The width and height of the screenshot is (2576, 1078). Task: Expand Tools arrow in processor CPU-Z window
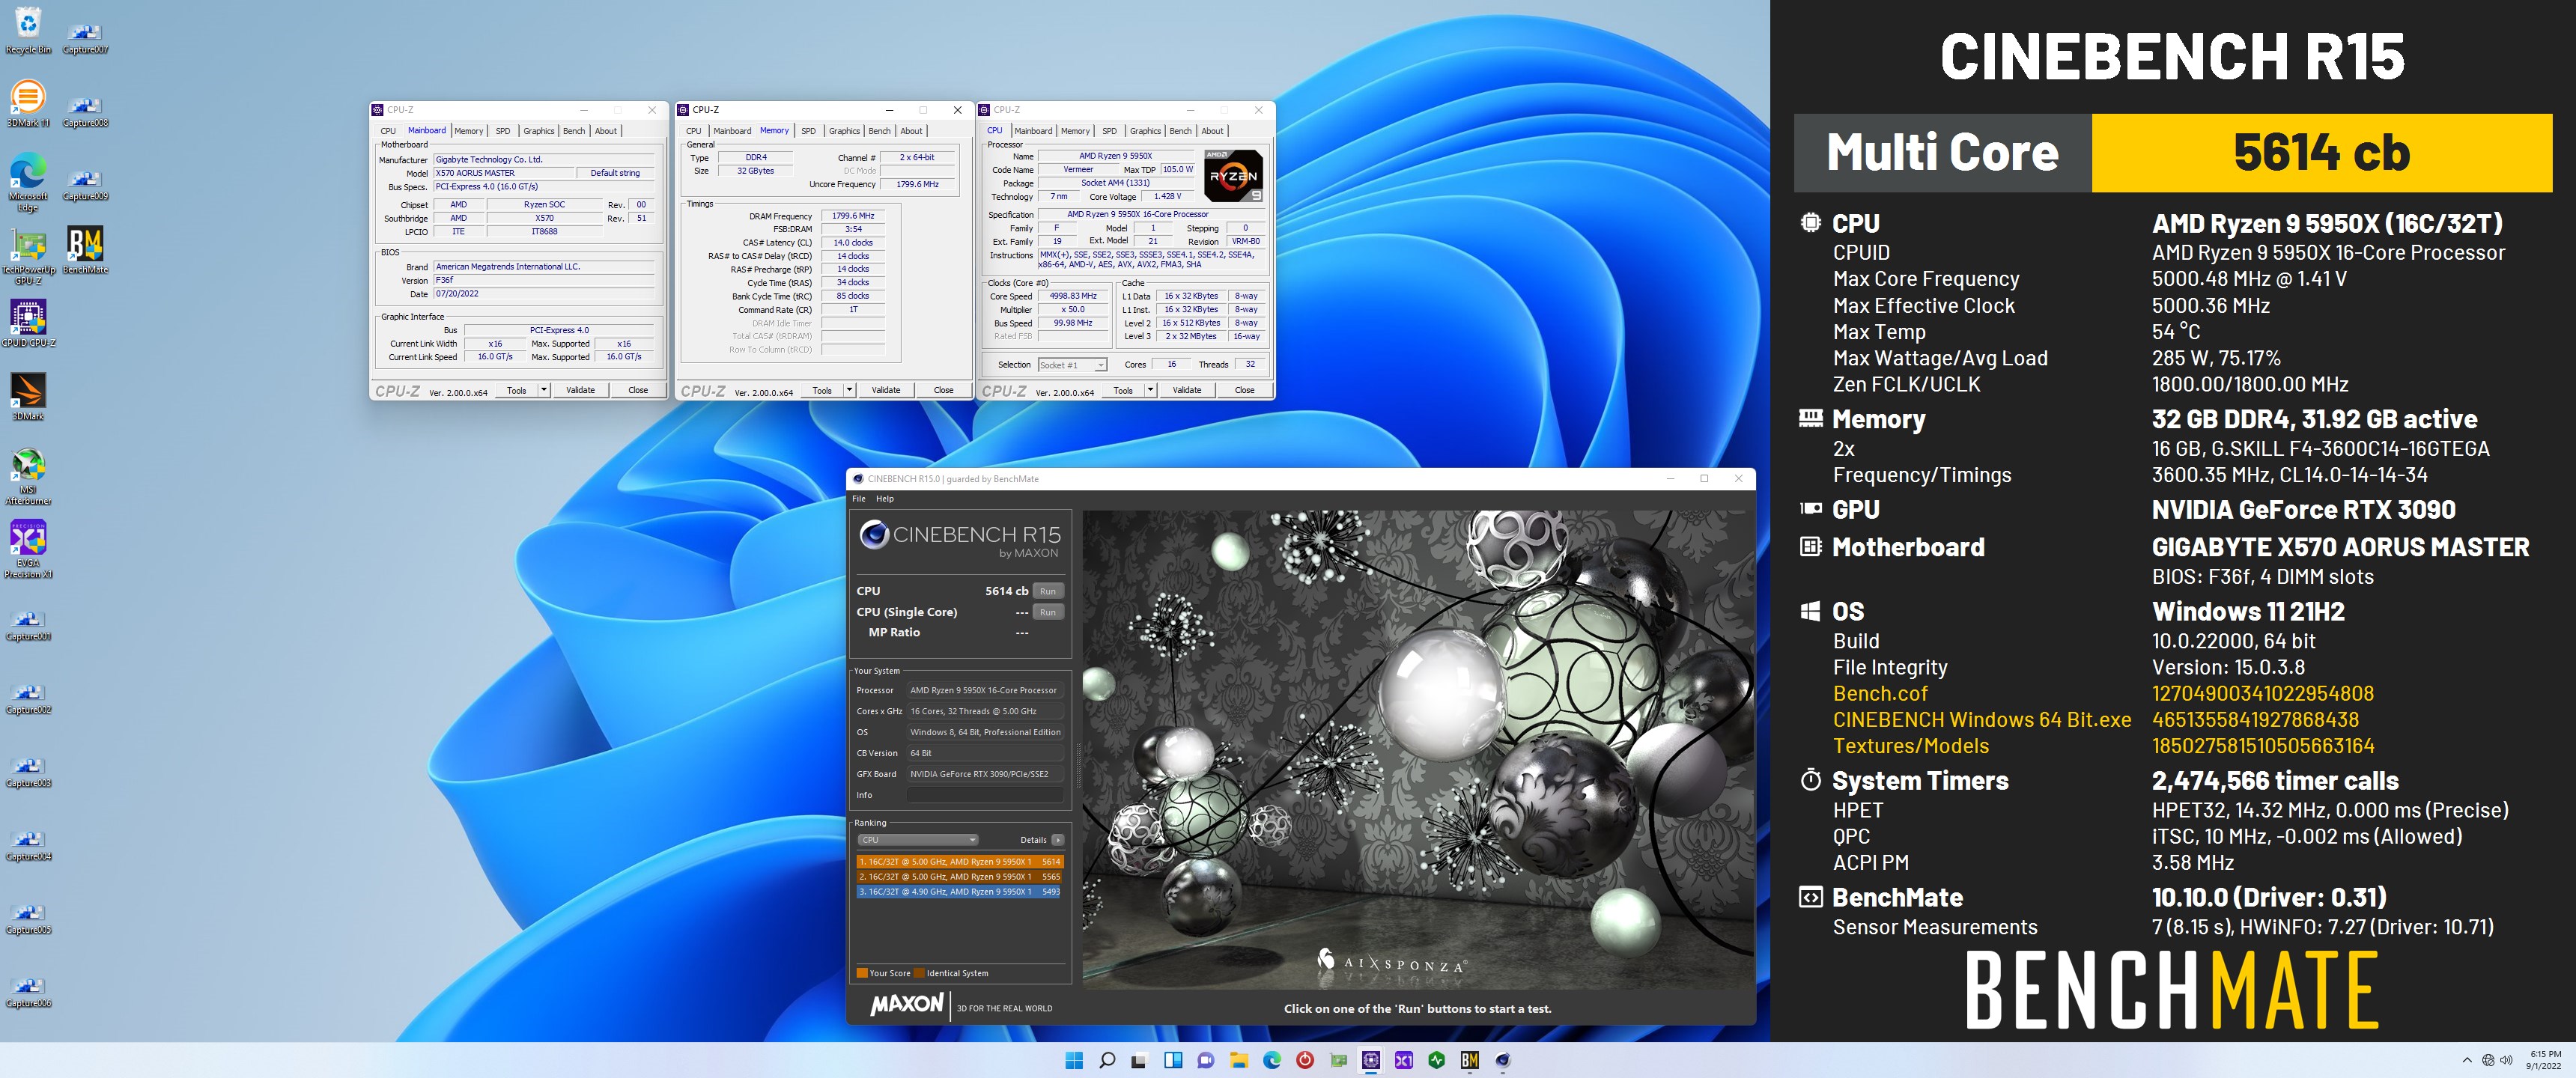click(1151, 390)
